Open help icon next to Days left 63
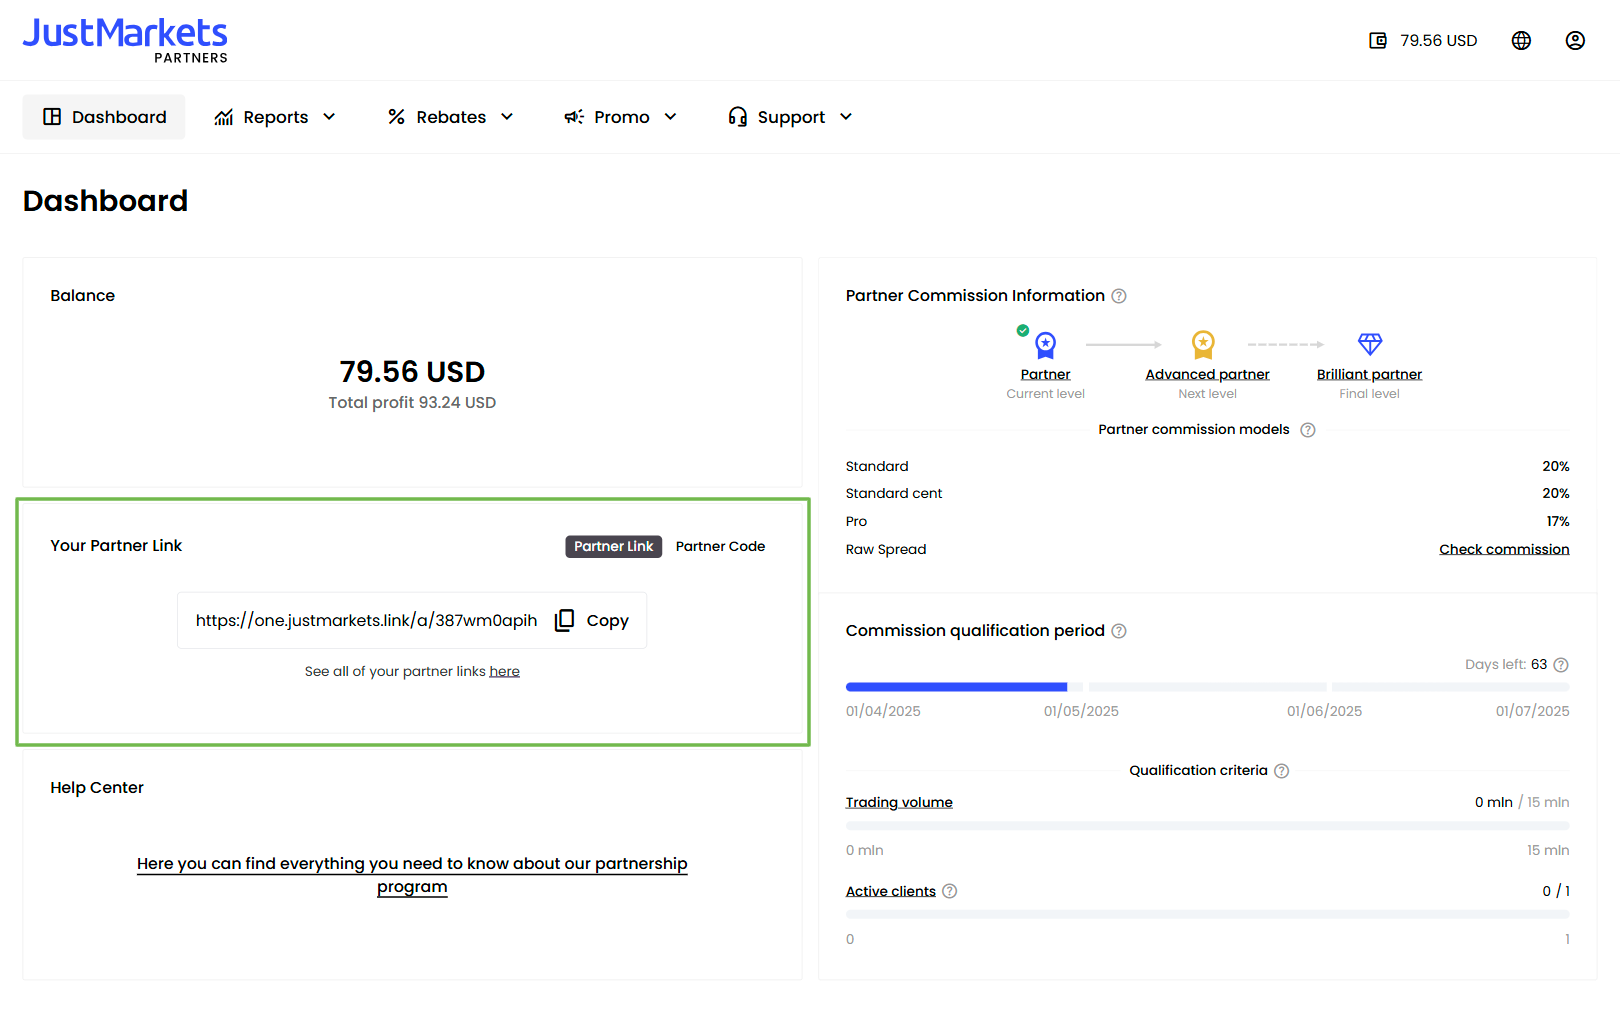 (x=1561, y=665)
